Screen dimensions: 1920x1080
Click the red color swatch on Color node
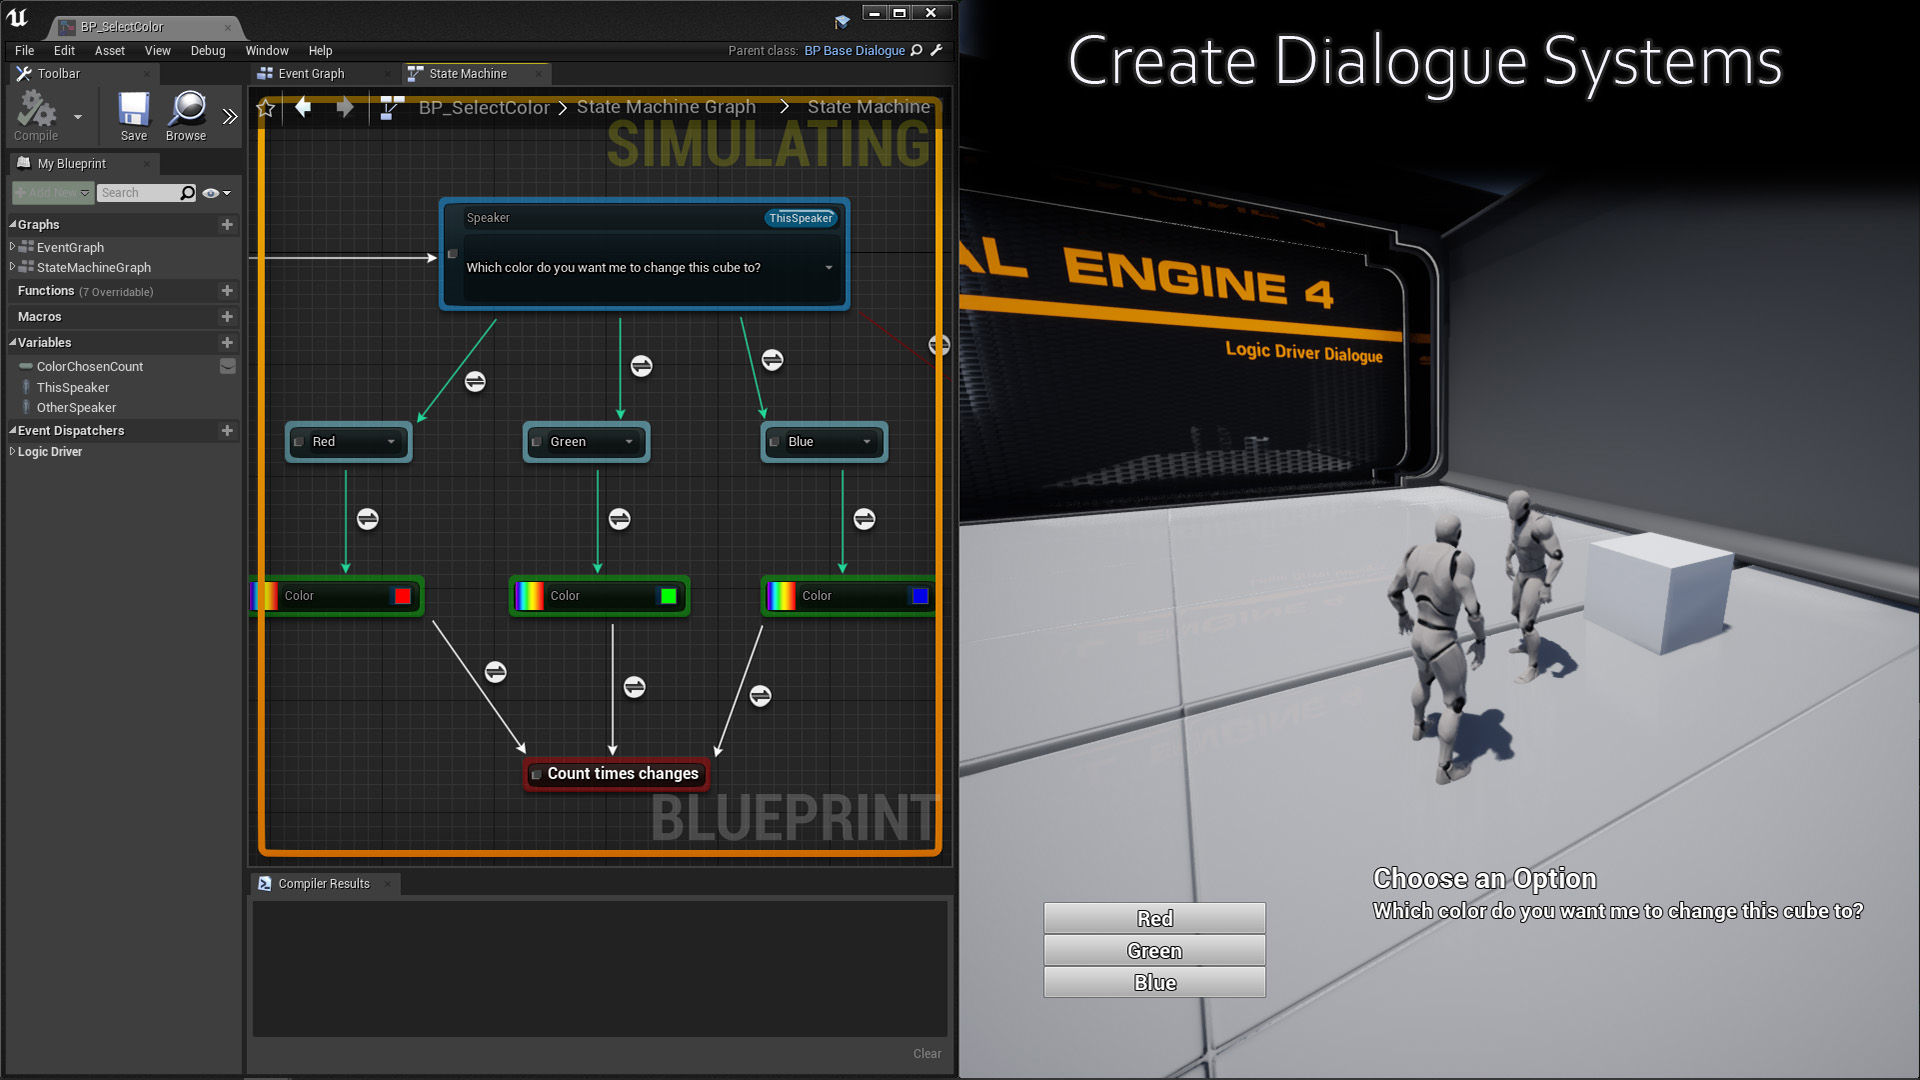pyautogui.click(x=402, y=596)
